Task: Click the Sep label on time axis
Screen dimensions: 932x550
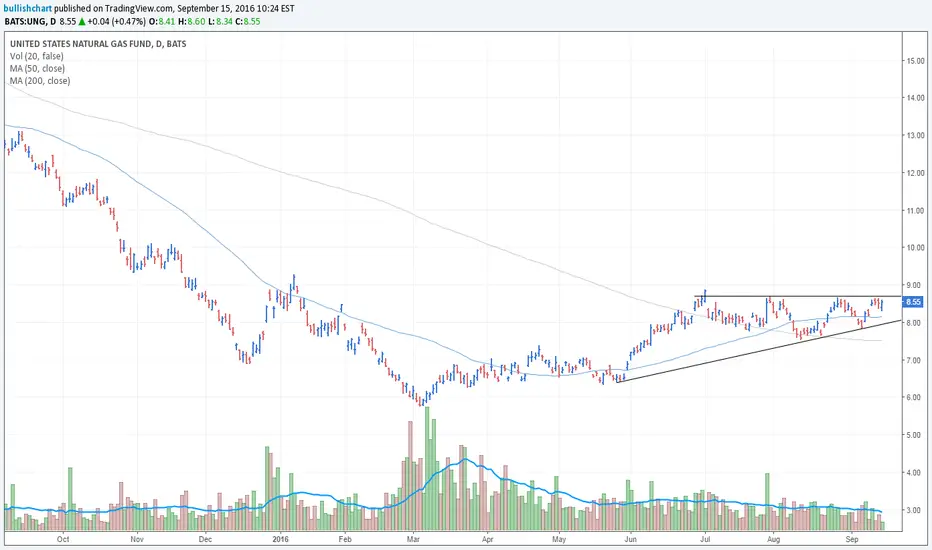Action: [852, 539]
